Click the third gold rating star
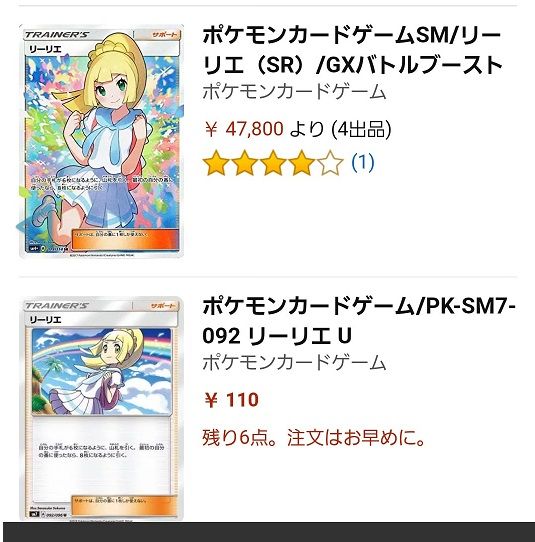The width and height of the screenshot is (535, 542). (x=273, y=162)
